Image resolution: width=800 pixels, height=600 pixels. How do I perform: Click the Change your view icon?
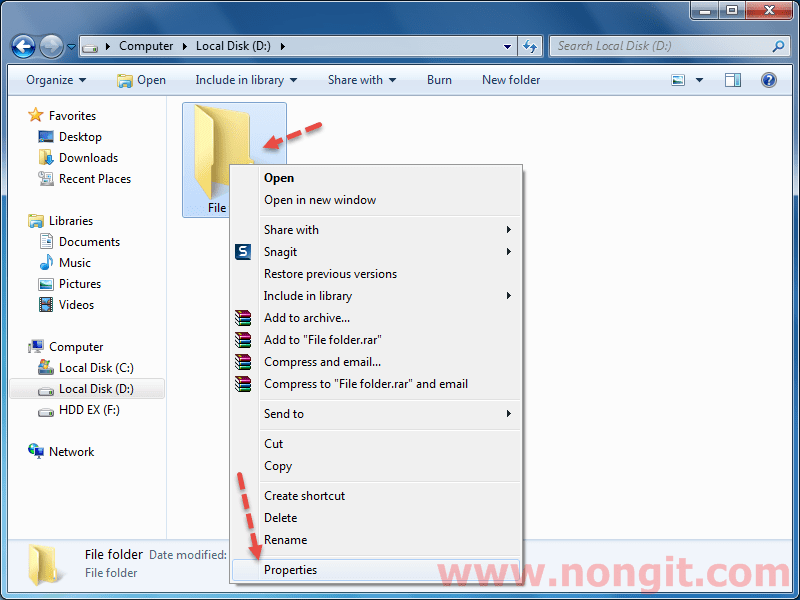(x=678, y=80)
